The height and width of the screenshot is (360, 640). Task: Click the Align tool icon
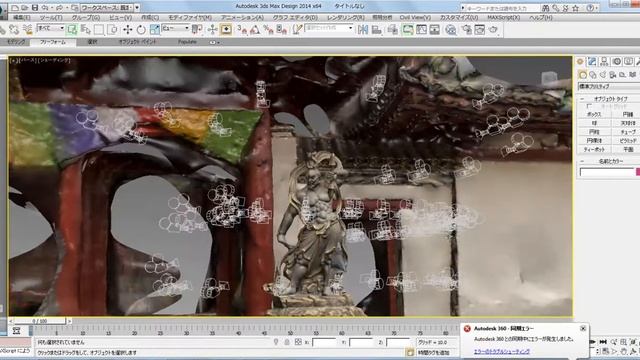377,29
